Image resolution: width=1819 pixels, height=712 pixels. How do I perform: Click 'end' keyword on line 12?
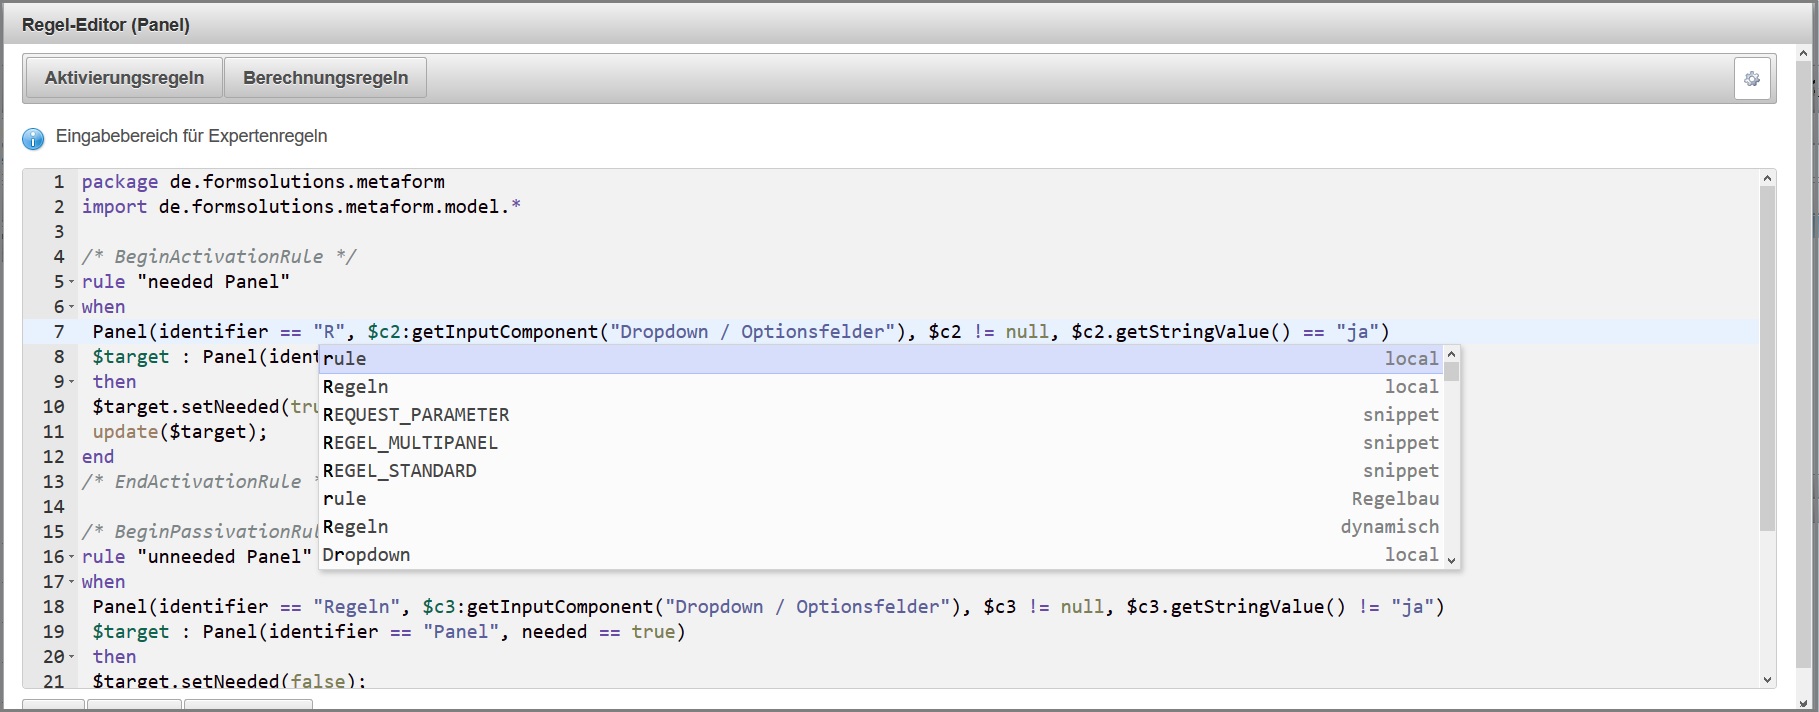tap(98, 457)
